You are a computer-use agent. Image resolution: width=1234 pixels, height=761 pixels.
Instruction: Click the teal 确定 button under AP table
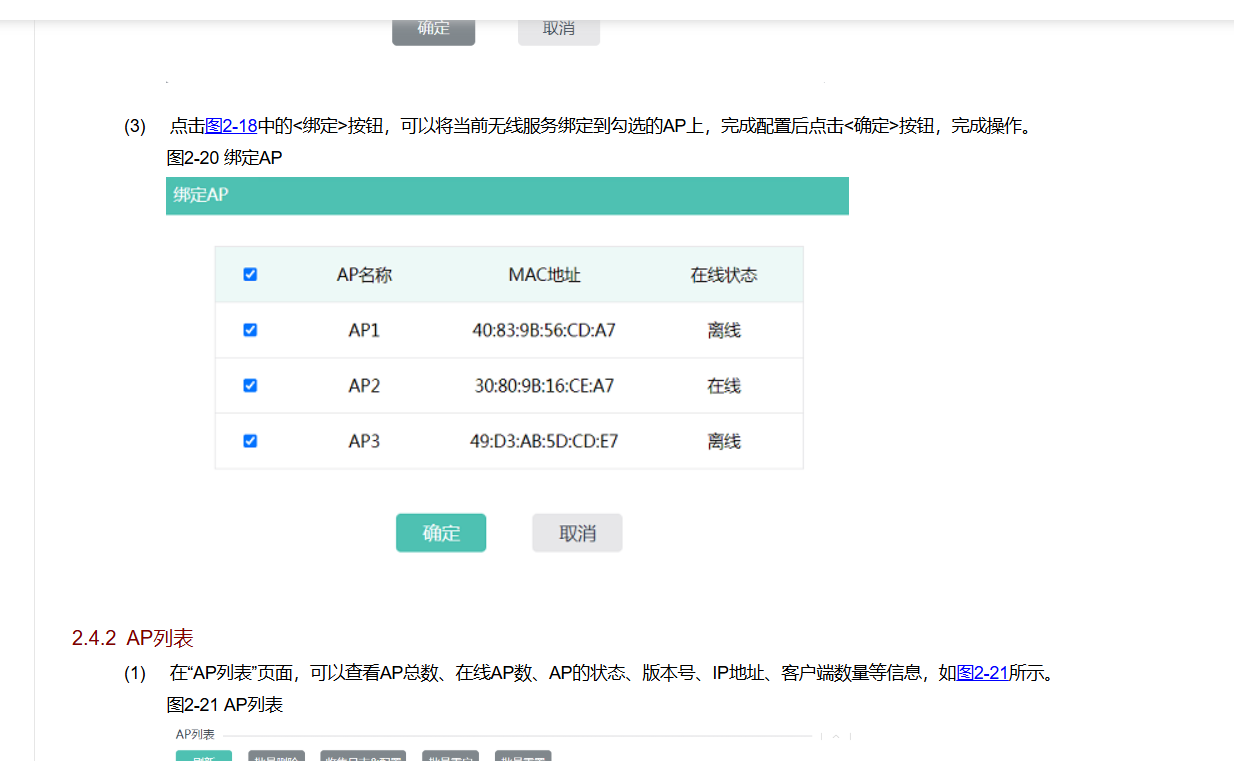pyautogui.click(x=441, y=533)
